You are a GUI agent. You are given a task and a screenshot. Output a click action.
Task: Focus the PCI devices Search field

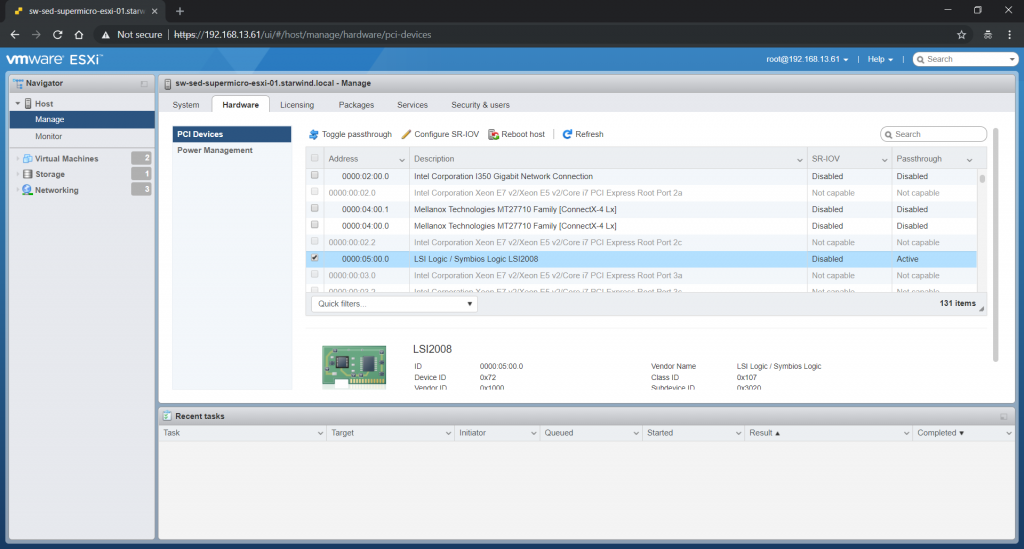coord(933,134)
